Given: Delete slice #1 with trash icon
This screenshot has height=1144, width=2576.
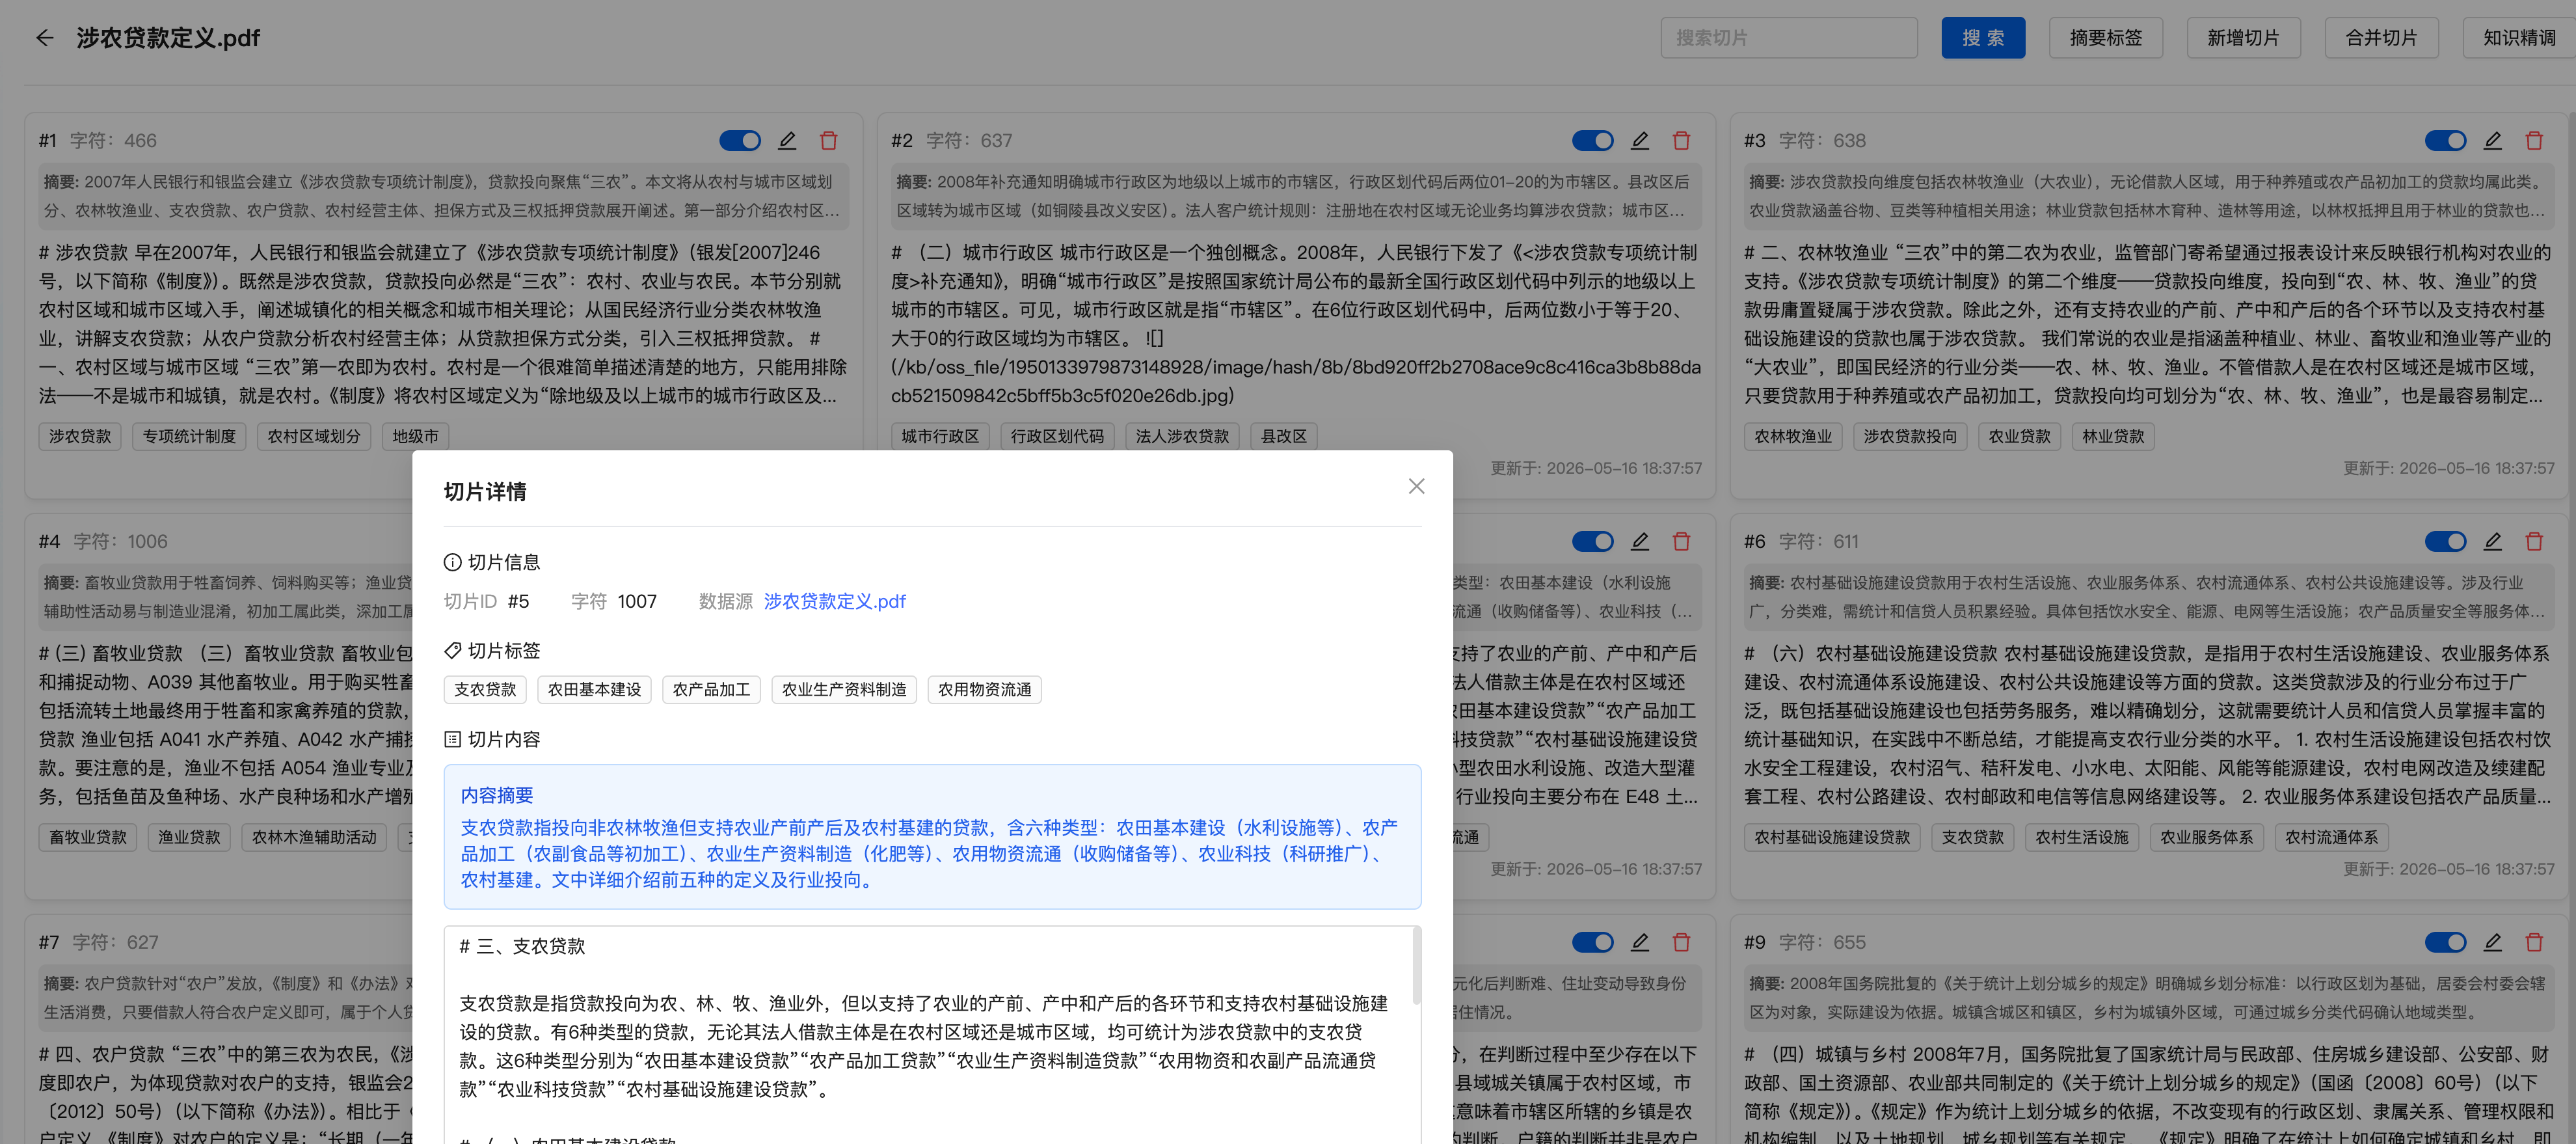Looking at the screenshot, I should 828,141.
